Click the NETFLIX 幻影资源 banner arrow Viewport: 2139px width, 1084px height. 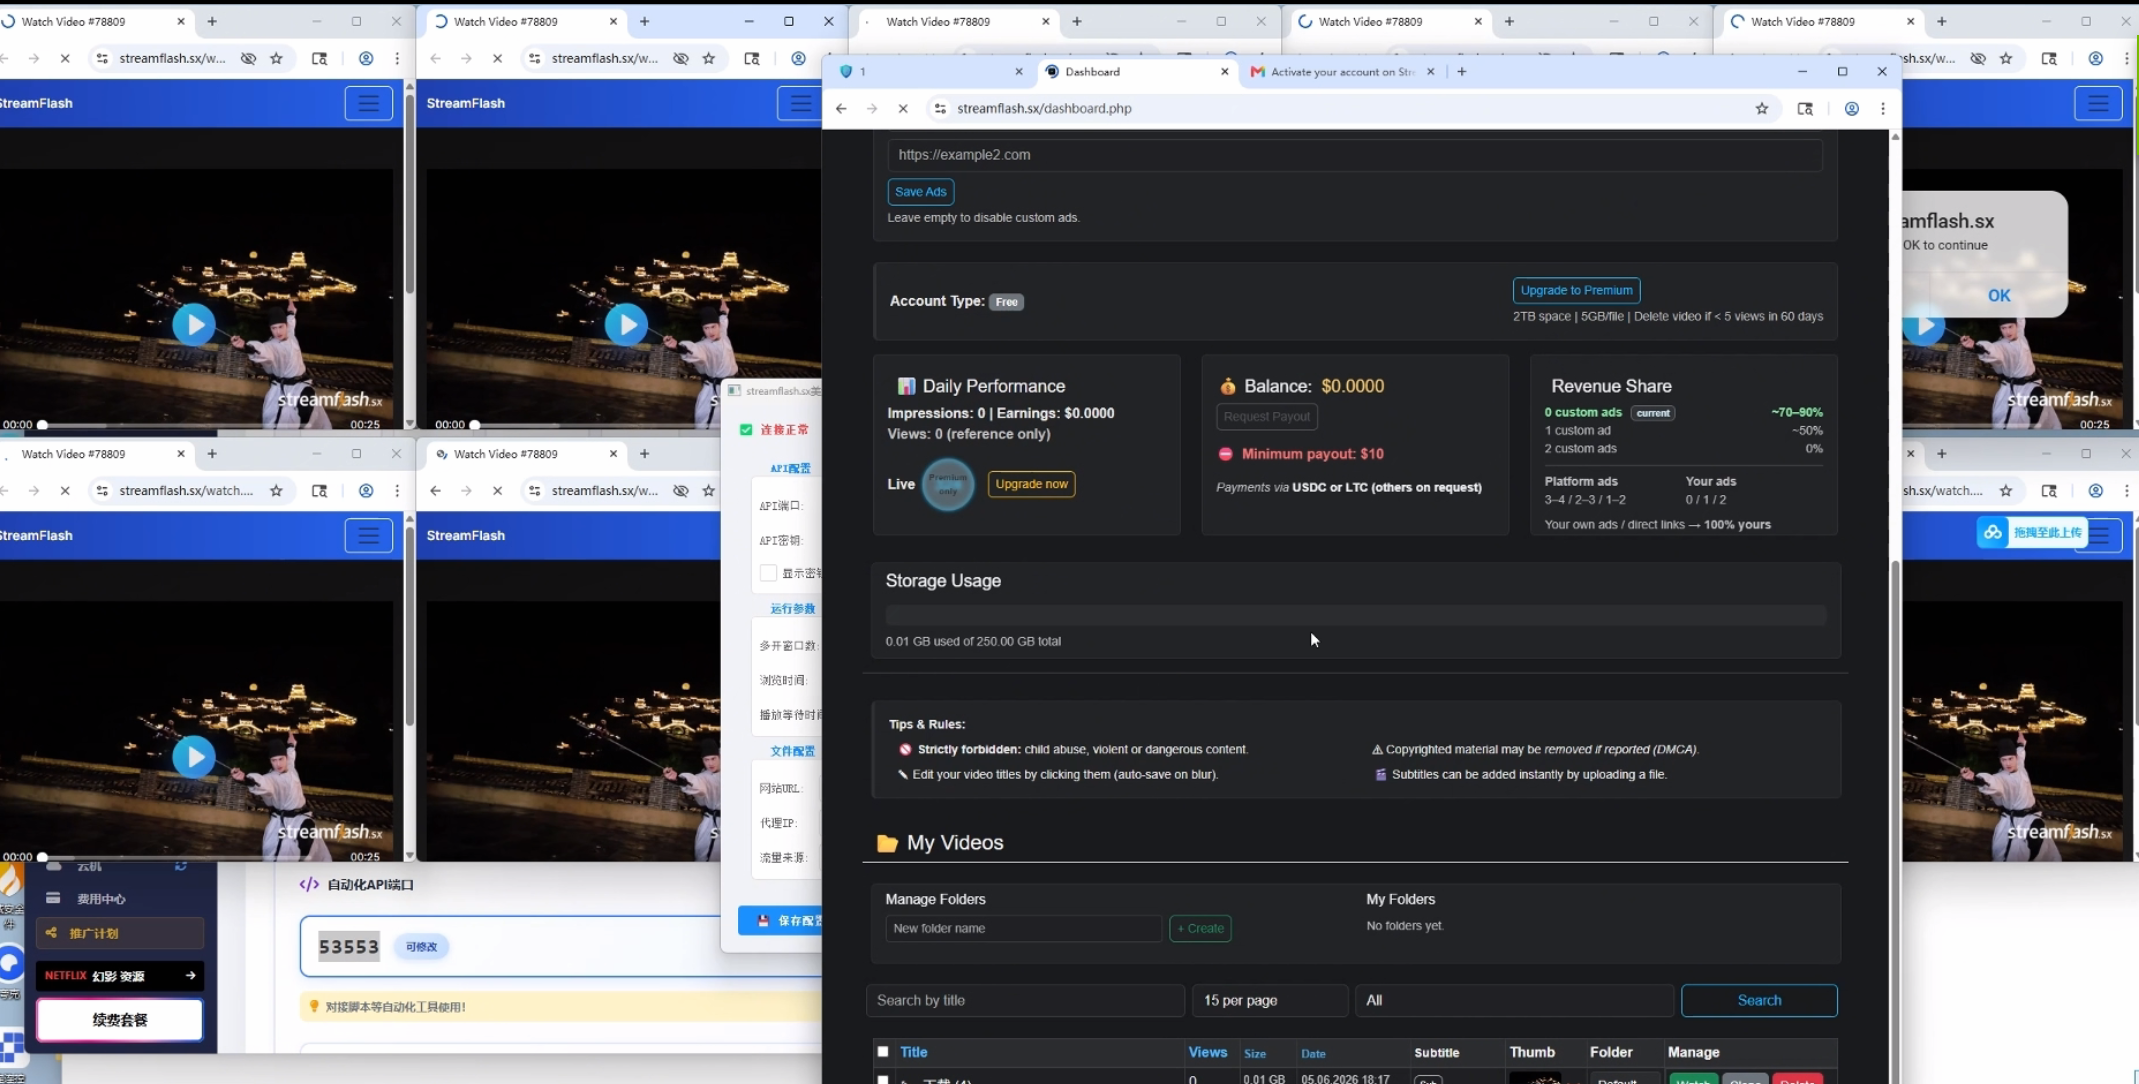point(190,976)
